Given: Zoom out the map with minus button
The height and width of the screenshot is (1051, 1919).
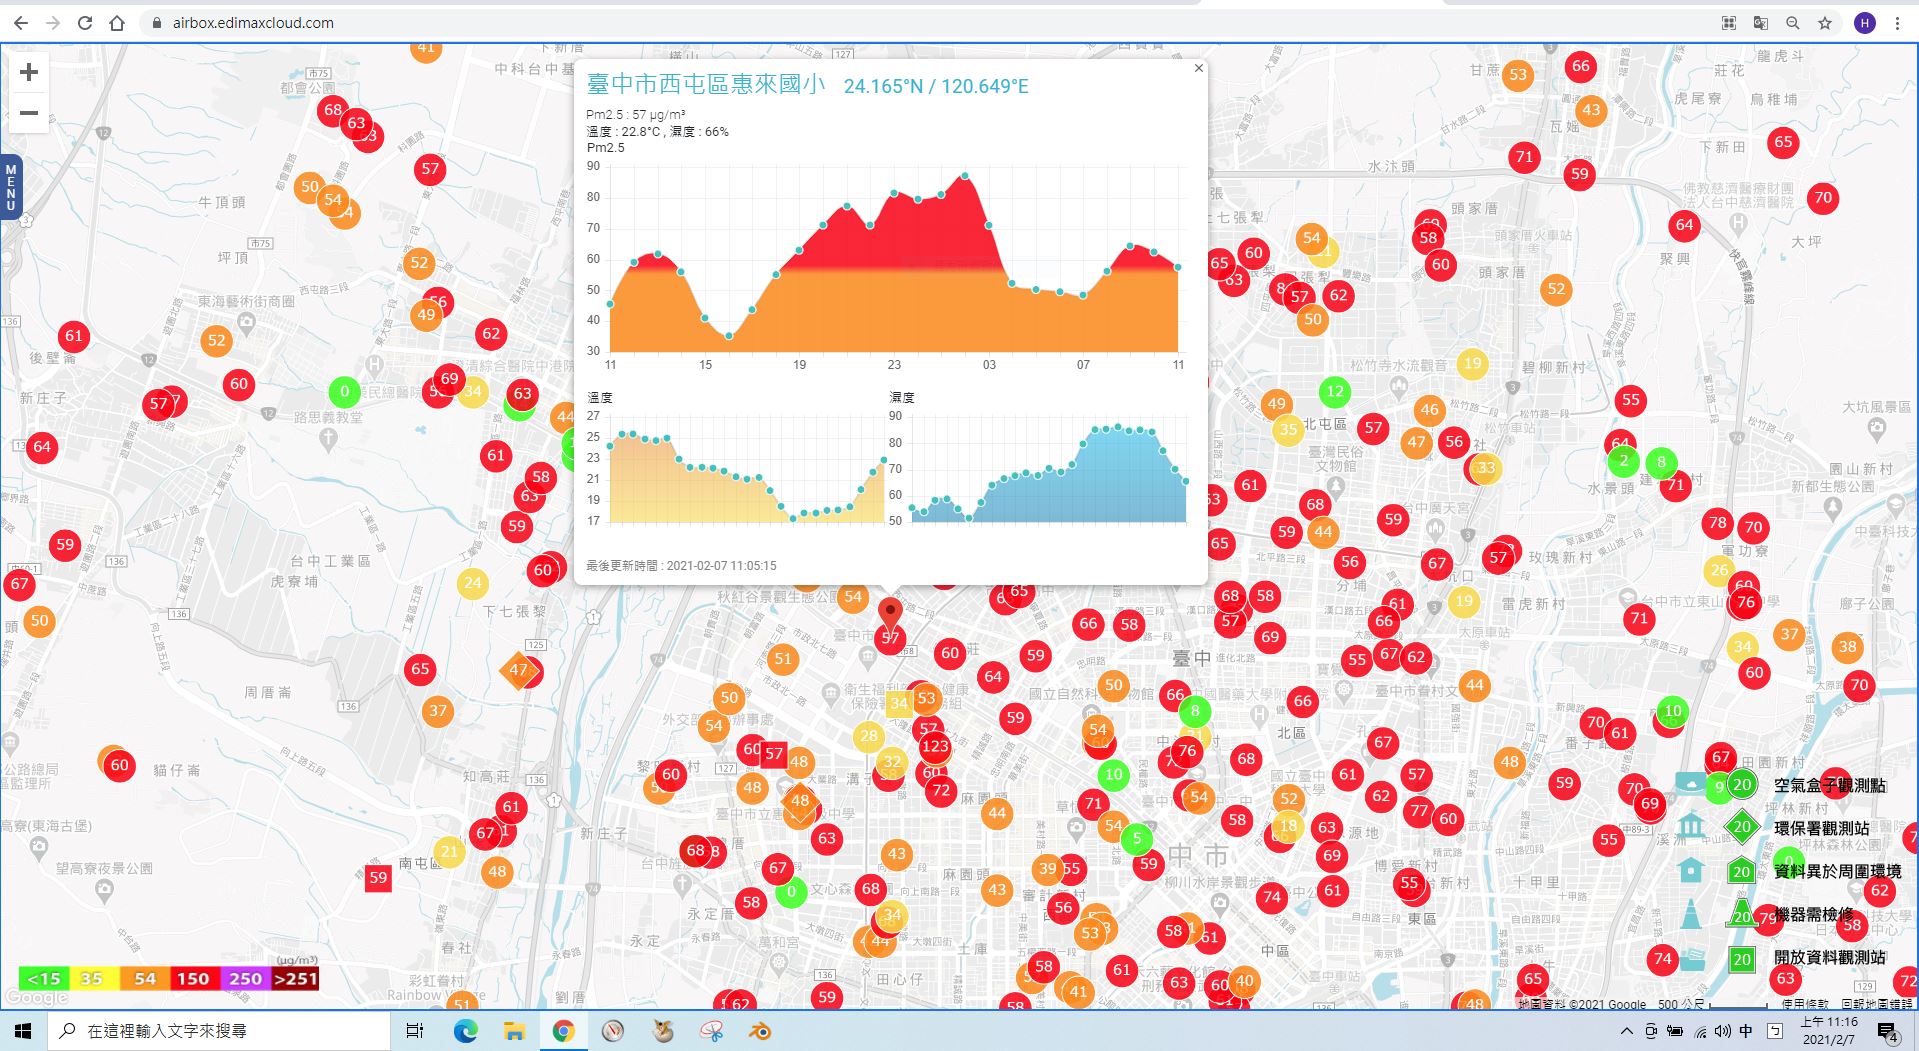Looking at the screenshot, I should pyautogui.click(x=29, y=113).
